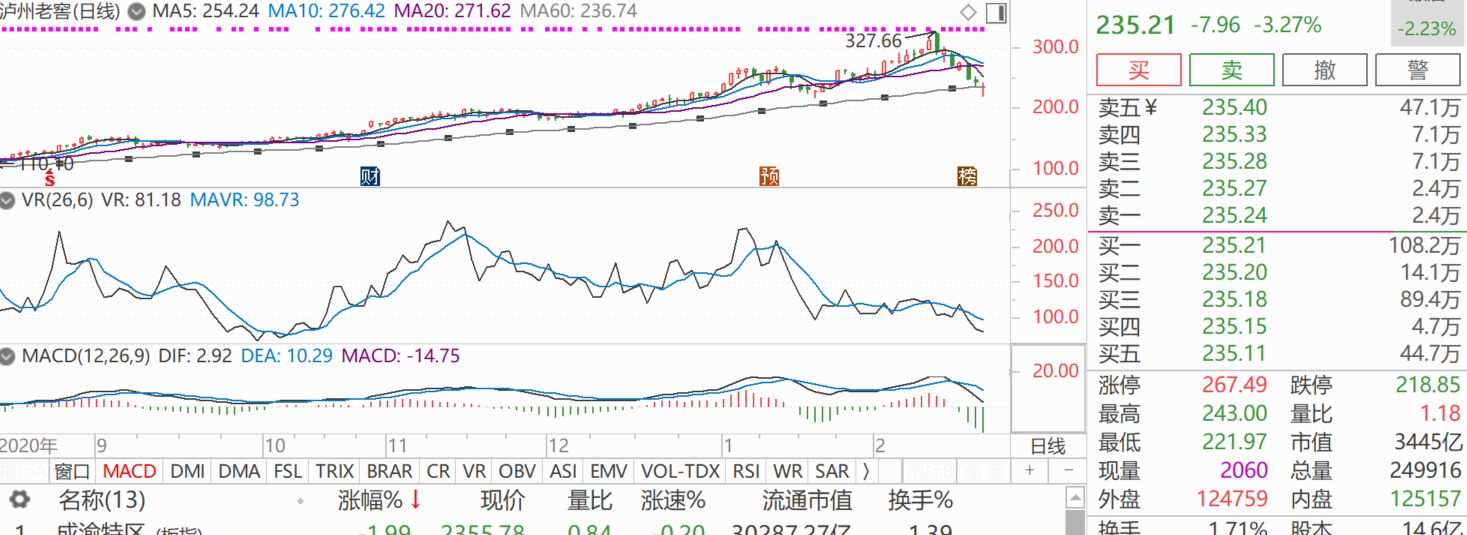Click the 买 buy button
1467x535 pixels.
1139,70
